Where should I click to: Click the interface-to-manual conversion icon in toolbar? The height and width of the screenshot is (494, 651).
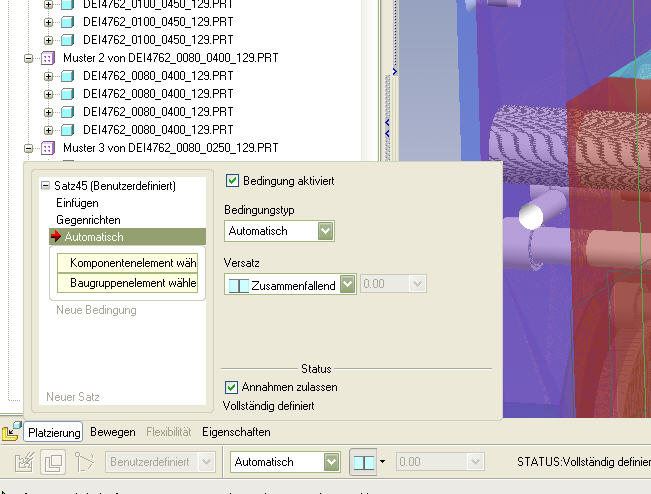pyautogui.click(x=24, y=462)
